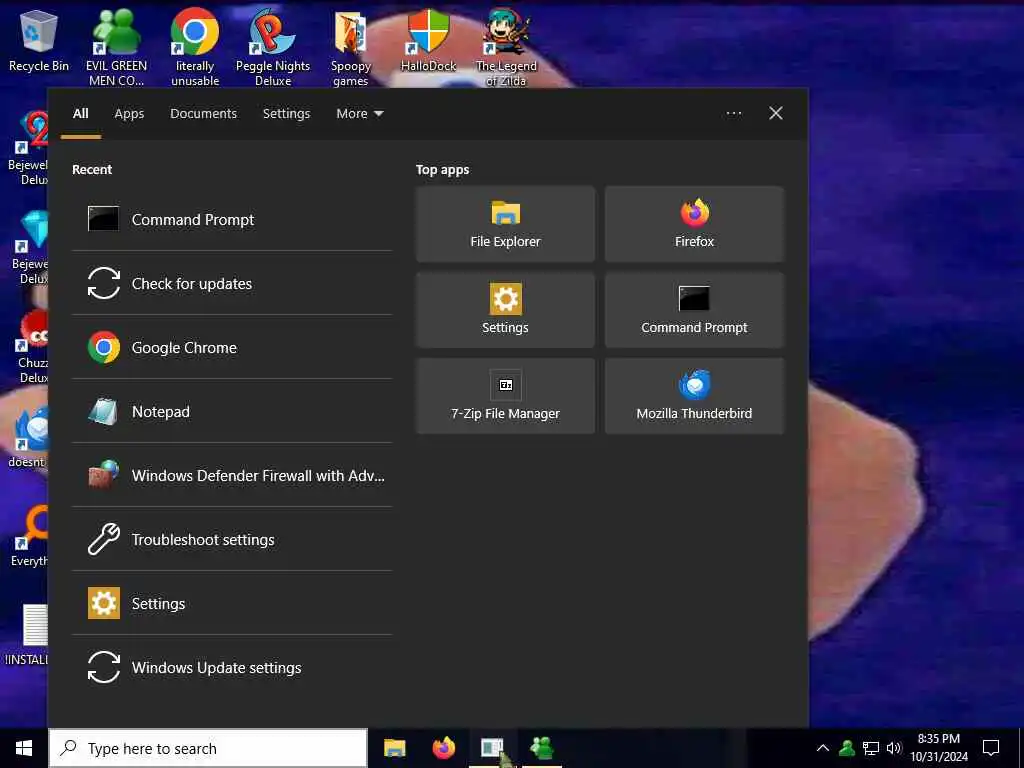Open network status tray icon

click(x=871, y=748)
